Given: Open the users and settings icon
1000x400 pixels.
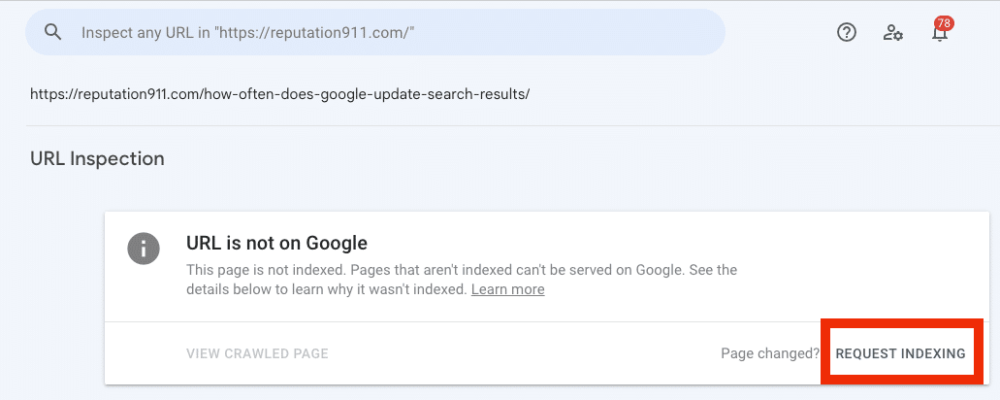Looking at the screenshot, I should tap(892, 33).
